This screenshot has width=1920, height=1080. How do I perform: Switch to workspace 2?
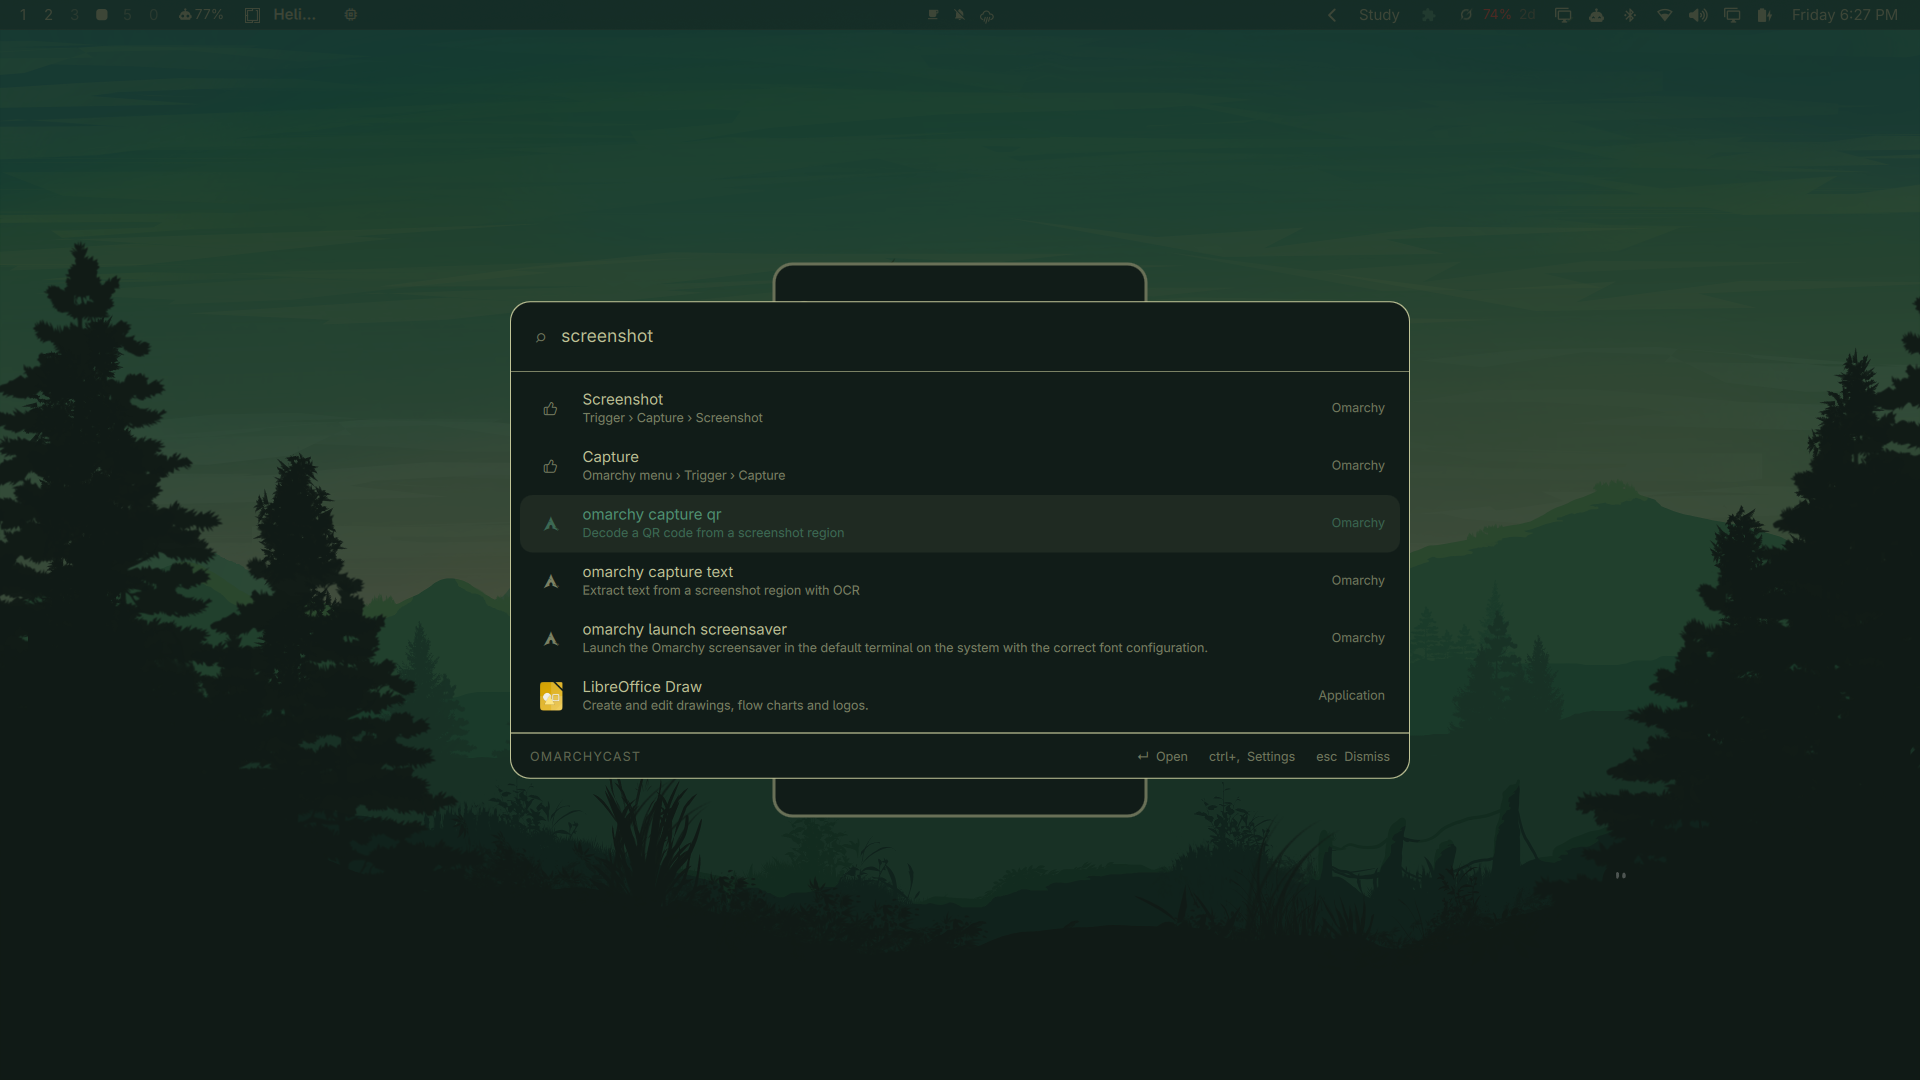pos(48,15)
